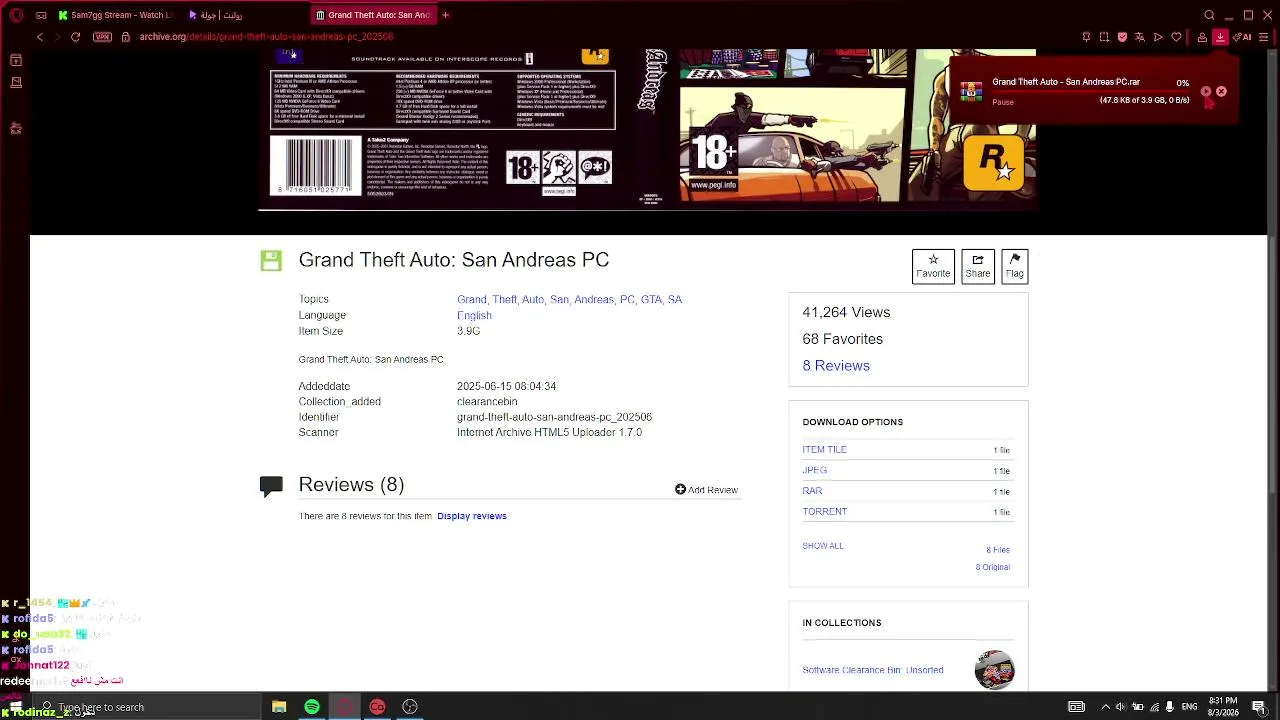The height and width of the screenshot is (720, 1280).
Task: Open the third sidebar icon
Action: click(x=16, y=128)
